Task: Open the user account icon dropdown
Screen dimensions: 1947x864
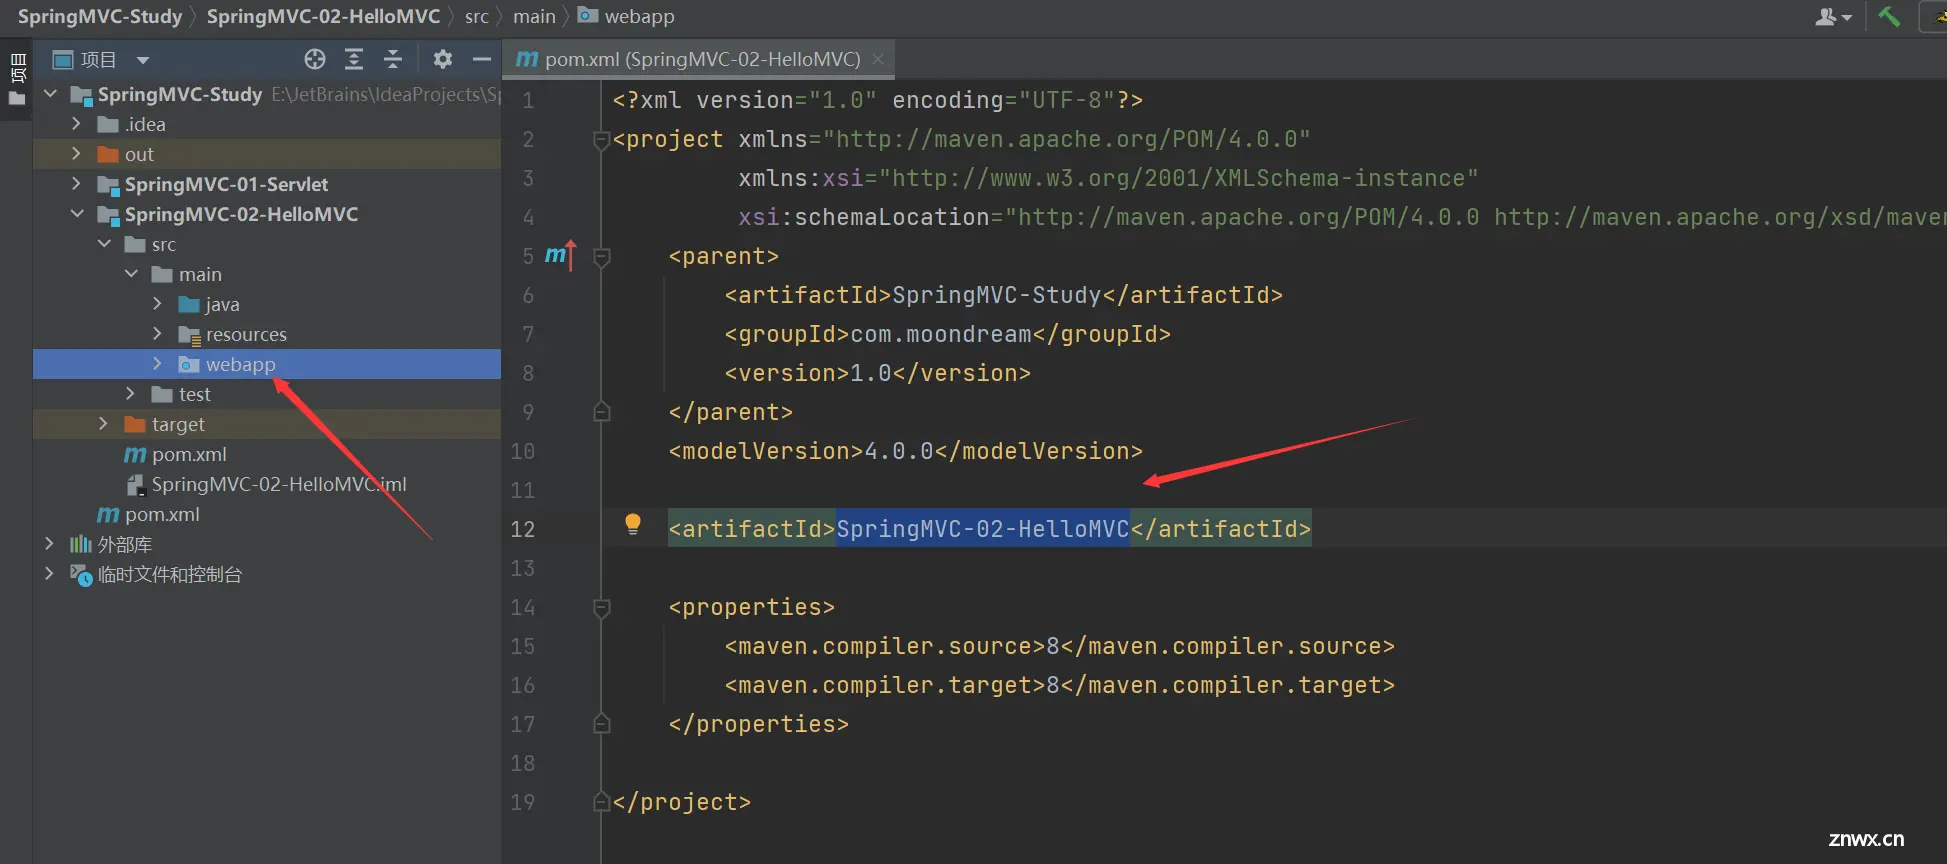Action: click(1833, 16)
